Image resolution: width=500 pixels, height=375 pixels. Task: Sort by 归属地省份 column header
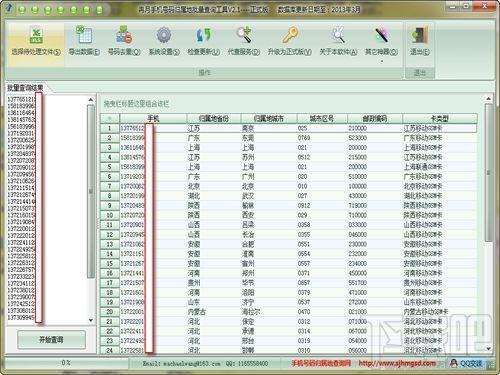tap(214, 118)
